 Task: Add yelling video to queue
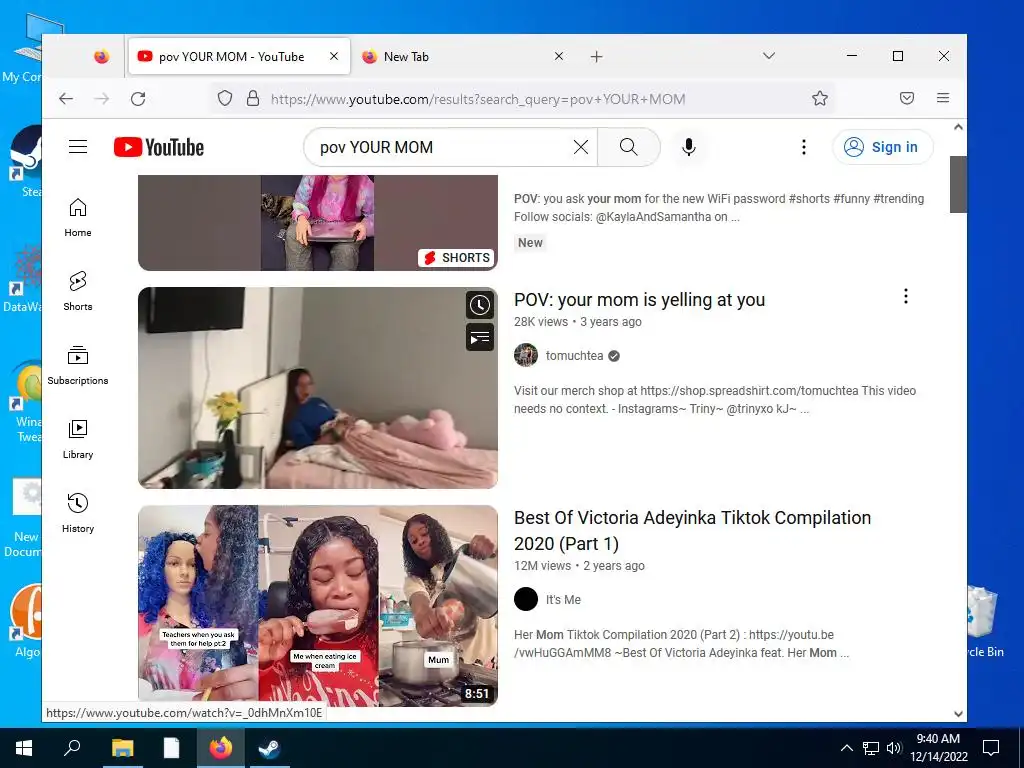coord(480,338)
